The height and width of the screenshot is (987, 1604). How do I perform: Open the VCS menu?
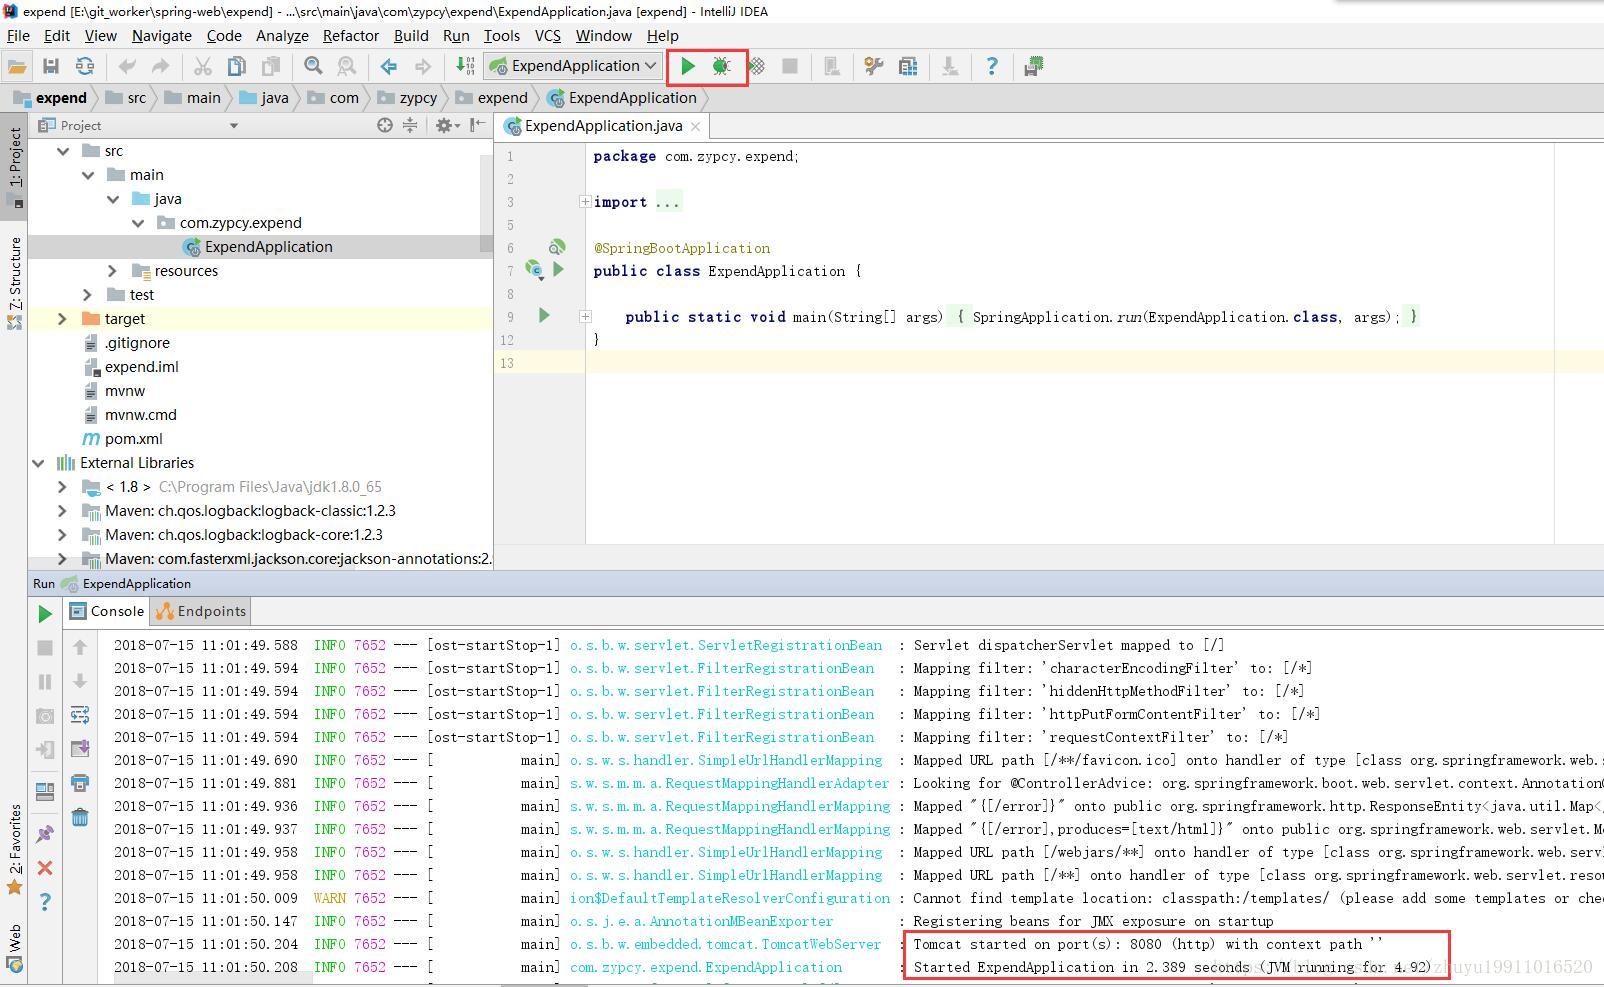(548, 36)
